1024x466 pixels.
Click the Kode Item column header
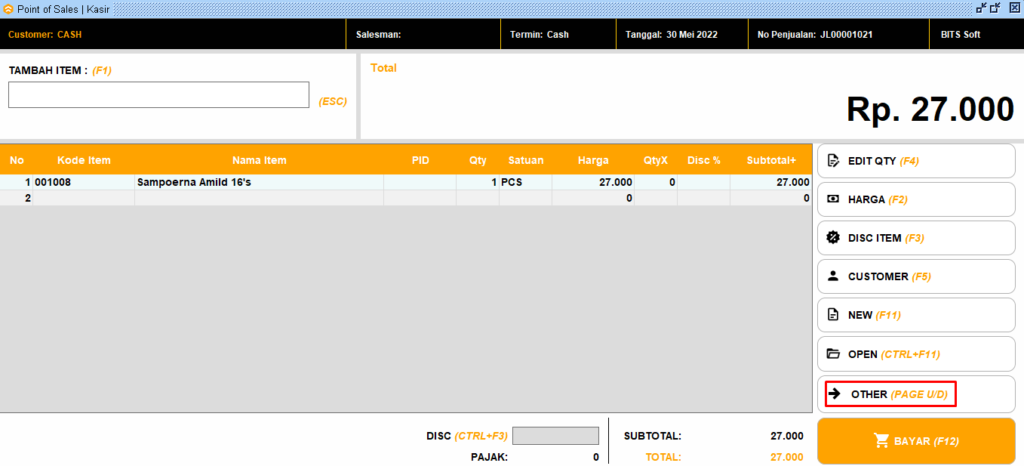point(84,160)
